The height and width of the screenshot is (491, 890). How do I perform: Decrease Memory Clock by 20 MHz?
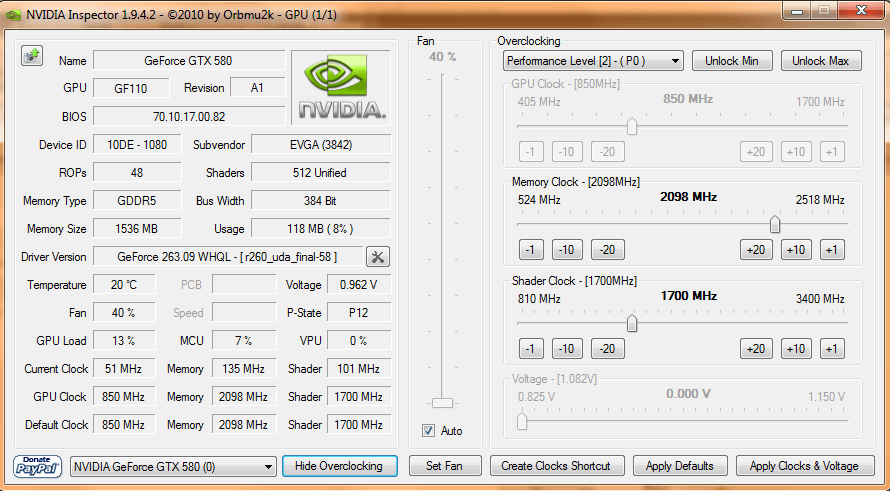coord(607,250)
